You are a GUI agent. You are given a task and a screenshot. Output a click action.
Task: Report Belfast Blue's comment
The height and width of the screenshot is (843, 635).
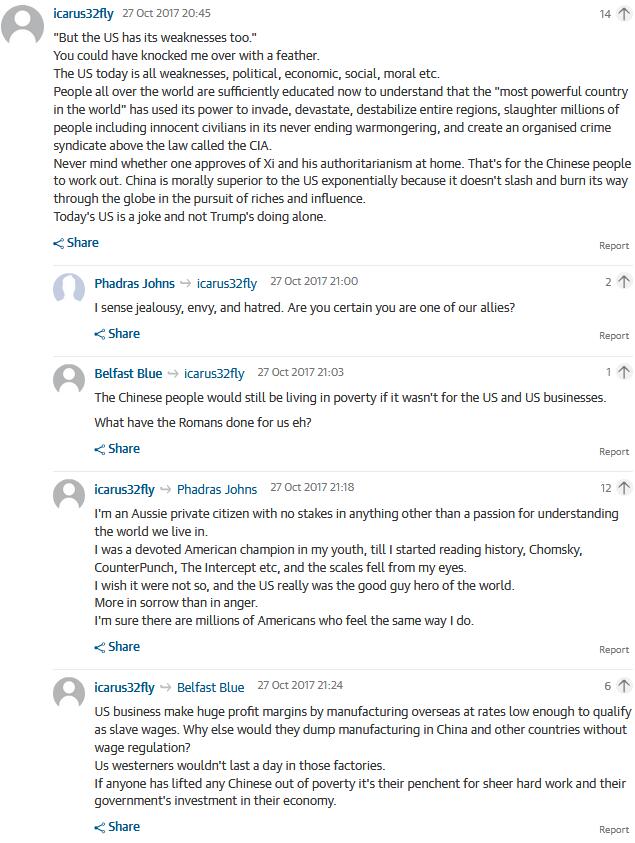[x=613, y=452]
